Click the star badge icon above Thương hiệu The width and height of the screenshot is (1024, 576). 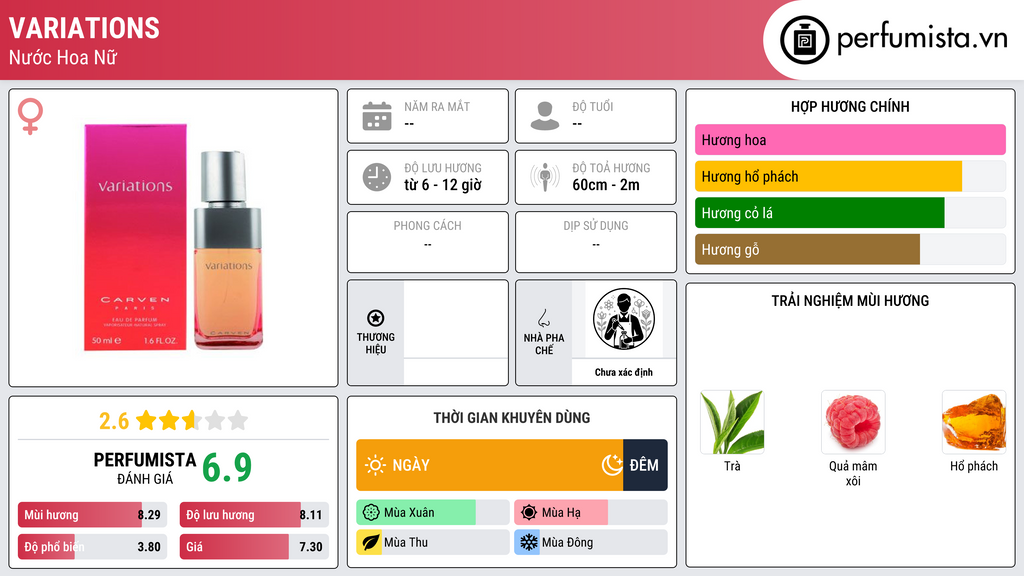point(376,318)
